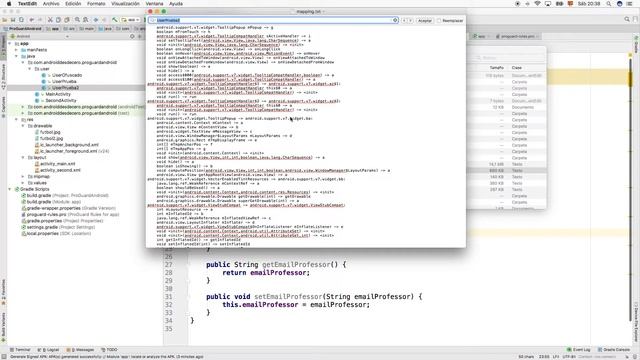
Task: Select activity_main.xml in layout folder
Action: tap(58, 164)
